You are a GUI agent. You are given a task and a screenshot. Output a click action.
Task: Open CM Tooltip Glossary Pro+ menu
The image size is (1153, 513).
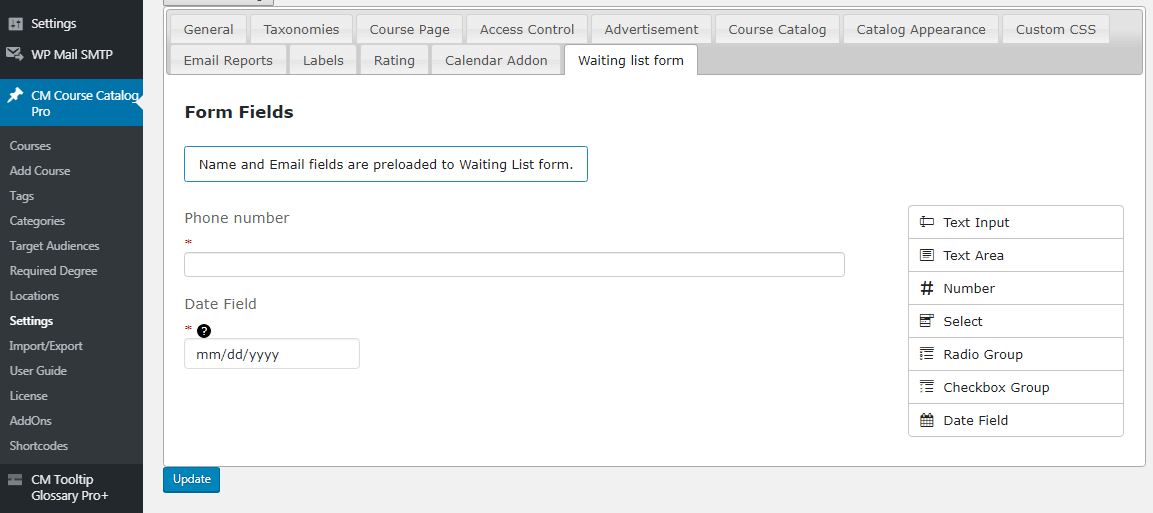tap(69, 487)
